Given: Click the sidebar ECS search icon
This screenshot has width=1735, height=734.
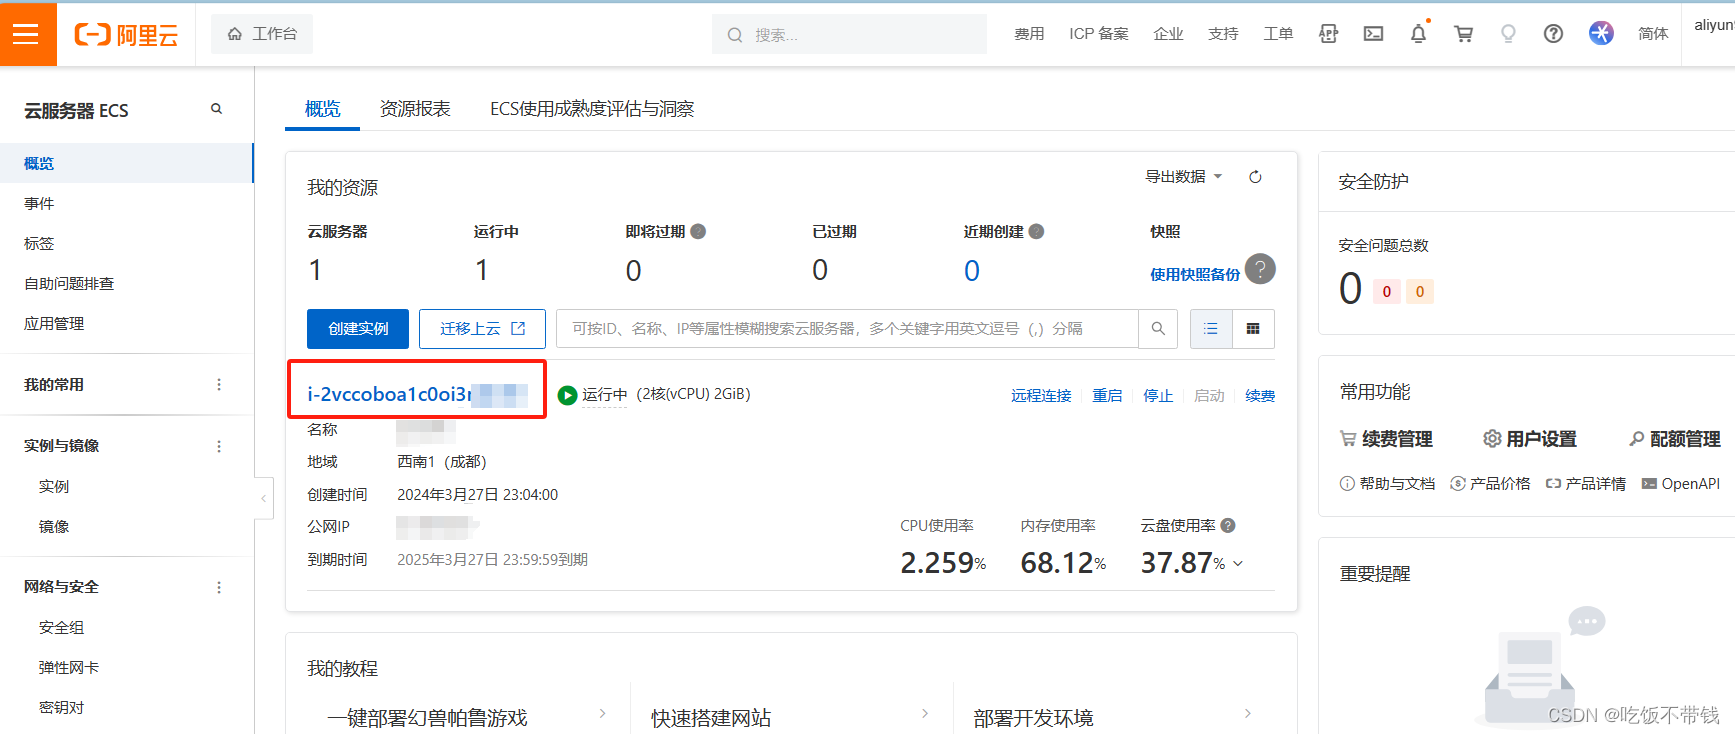Looking at the screenshot, I should point(216,109).
